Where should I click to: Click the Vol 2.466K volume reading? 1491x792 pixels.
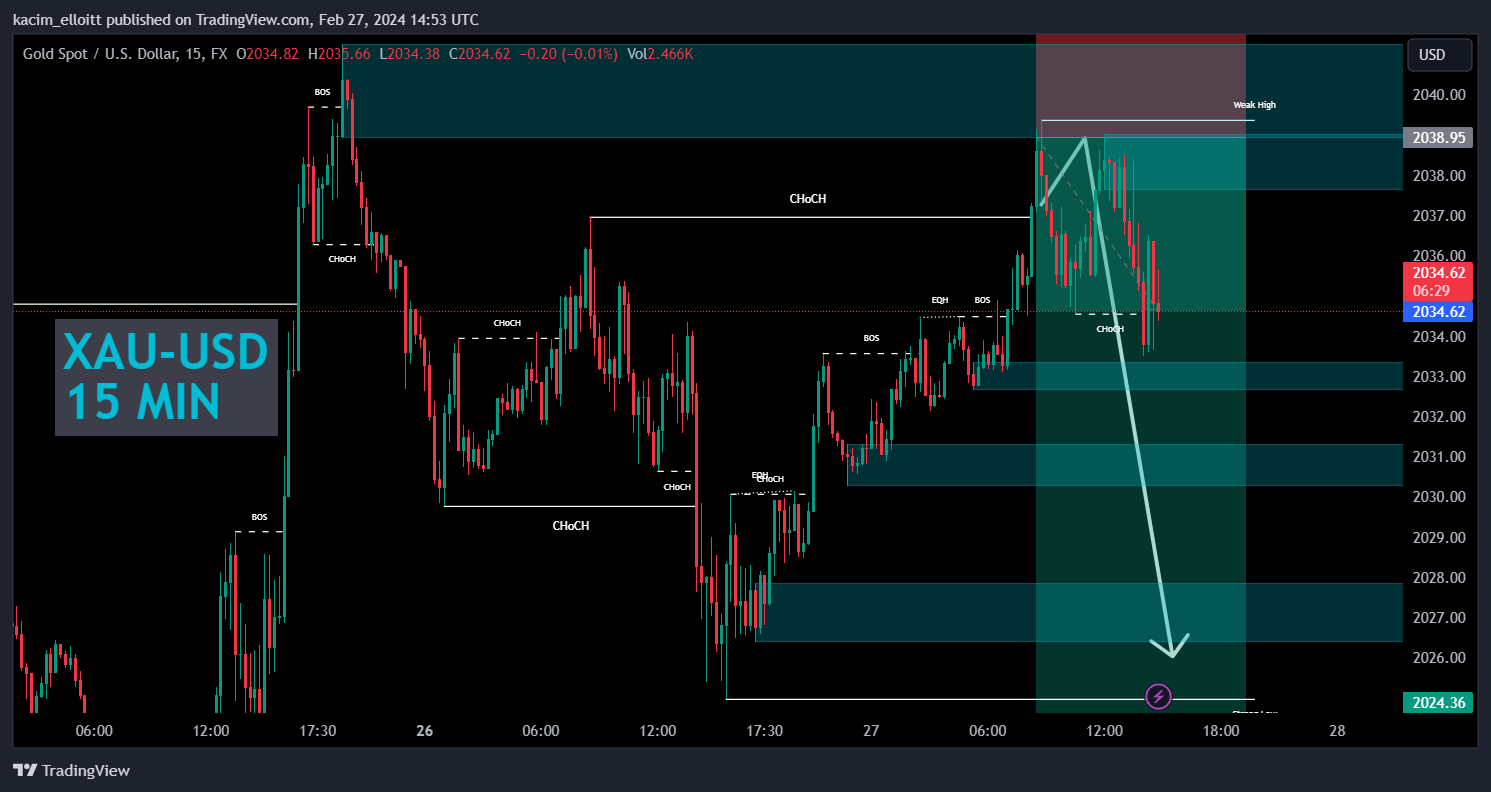(x=659, y=54)
